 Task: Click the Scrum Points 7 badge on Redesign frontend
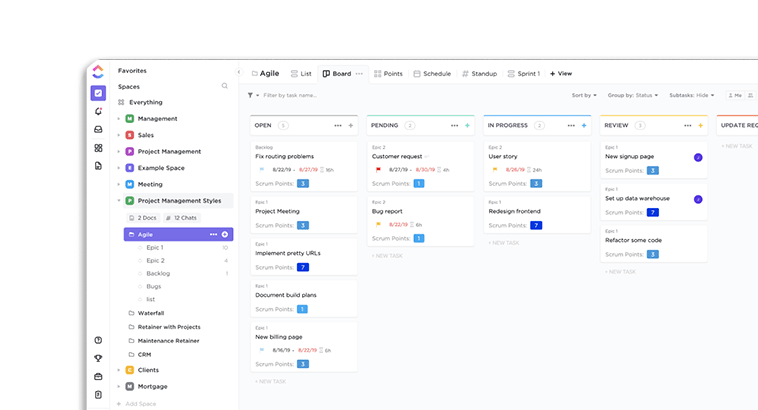536,225
